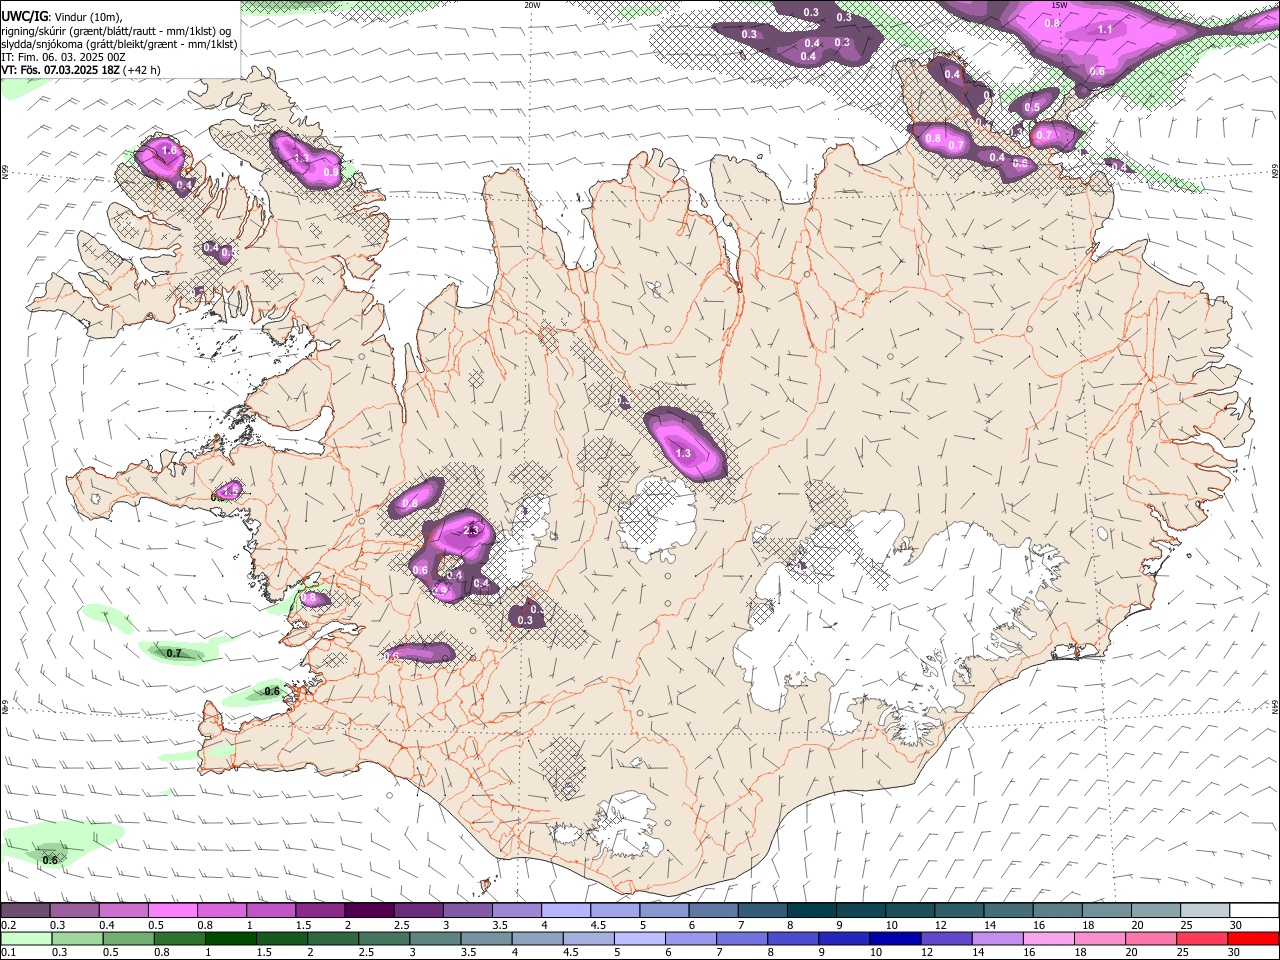Pick the bright red swatch ending rain scale
The image size is (1280, 960).
click(x=1253, y=939)
